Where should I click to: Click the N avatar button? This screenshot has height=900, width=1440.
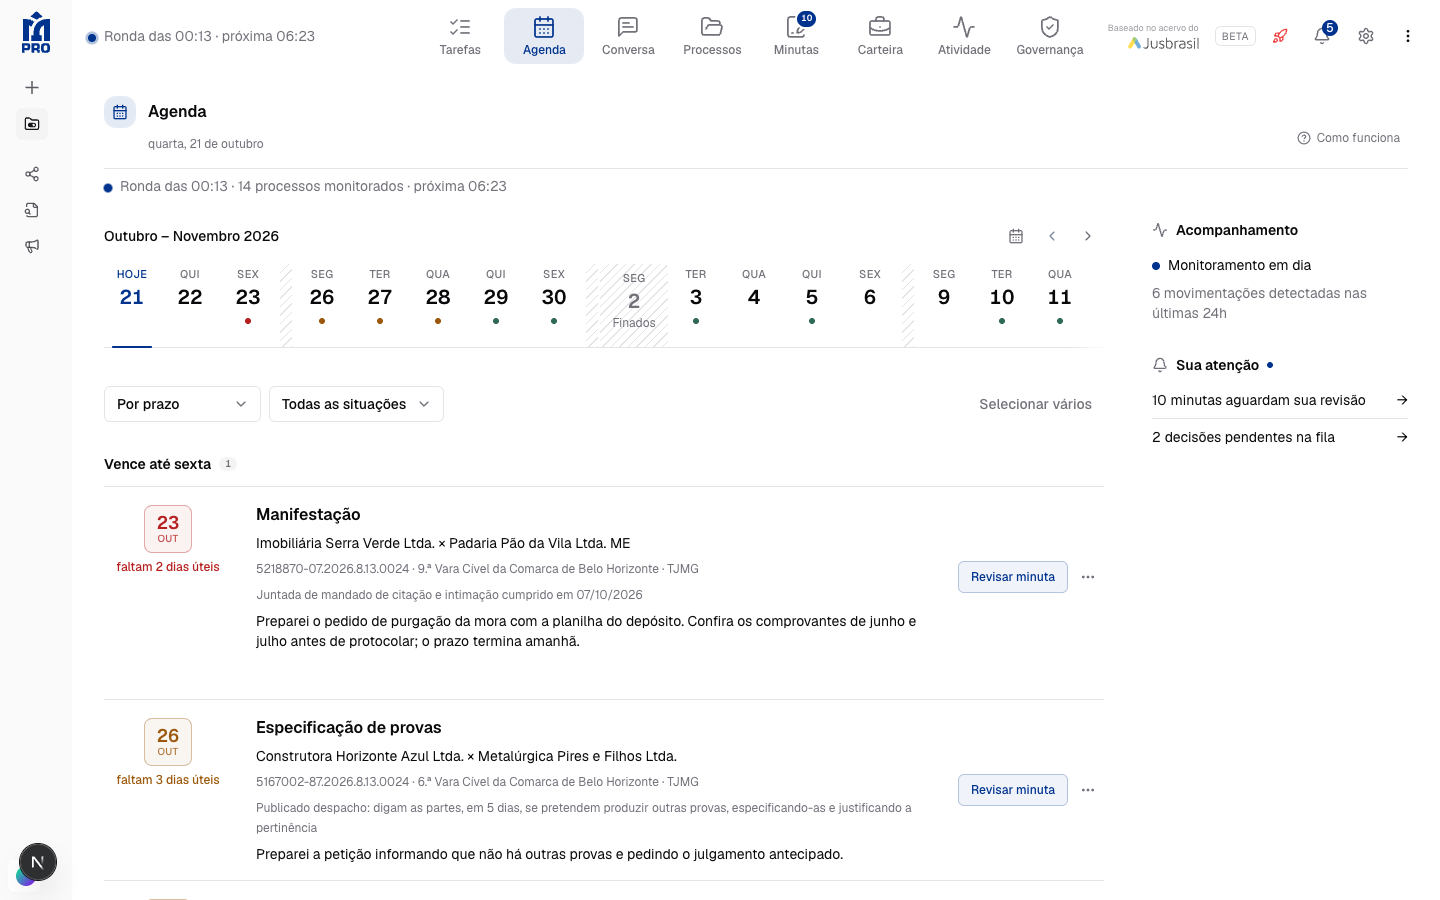[x=38, y=862]
